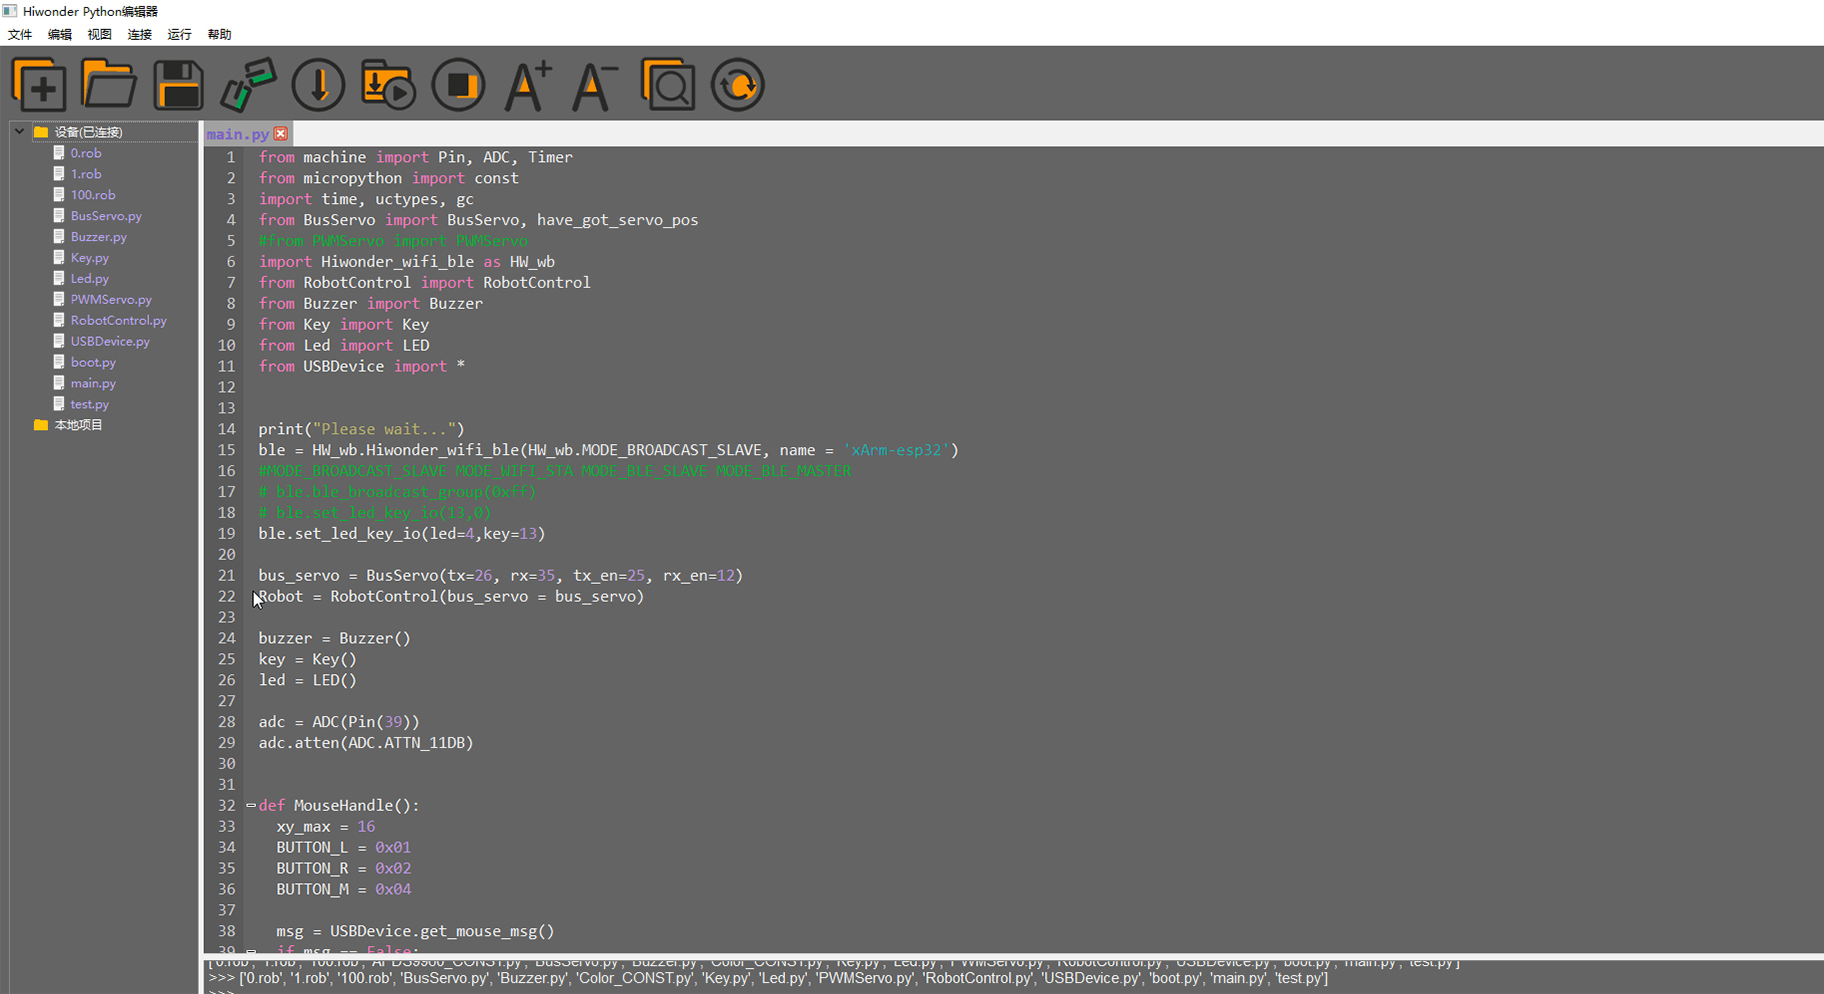Viewport: 1824px width, 994px height.
Task: Click the Download to device arrow icon
Action: pyautogui.click(x=318, y=85)
